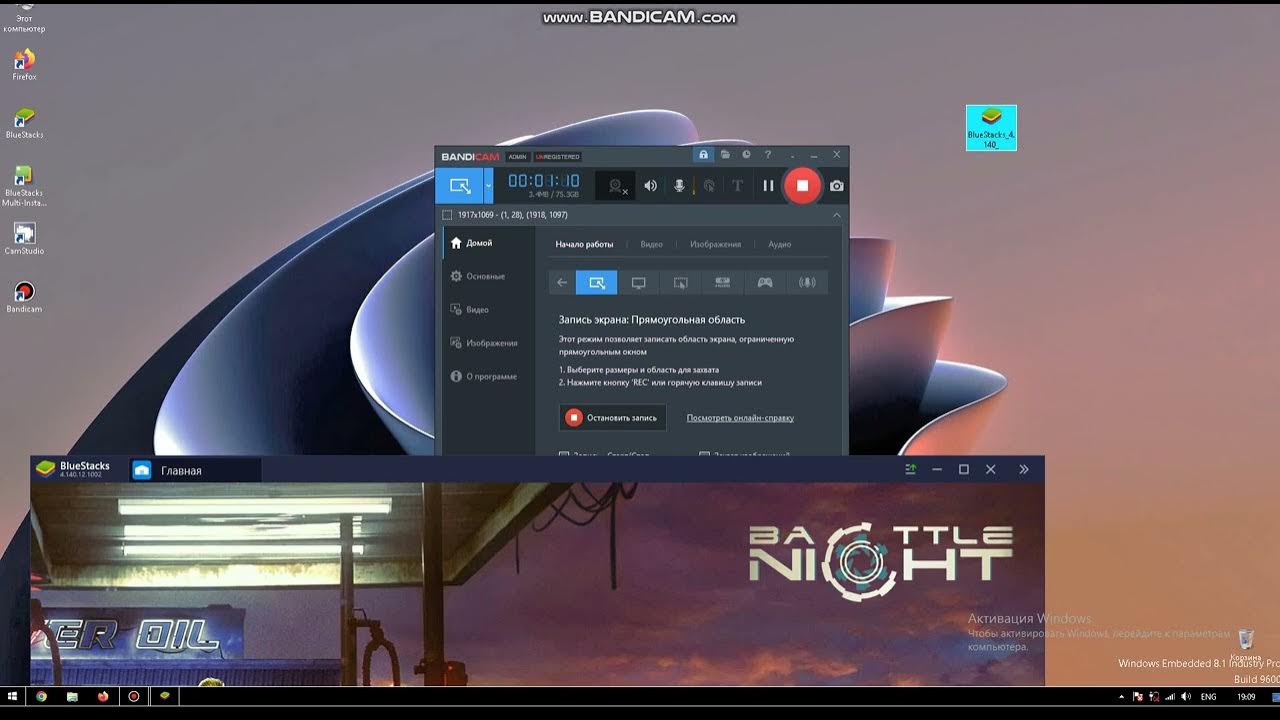Screen dimensions: 1280x720
Task: Show hidden tray icons arrow
Action: (x=1122, y=696)
